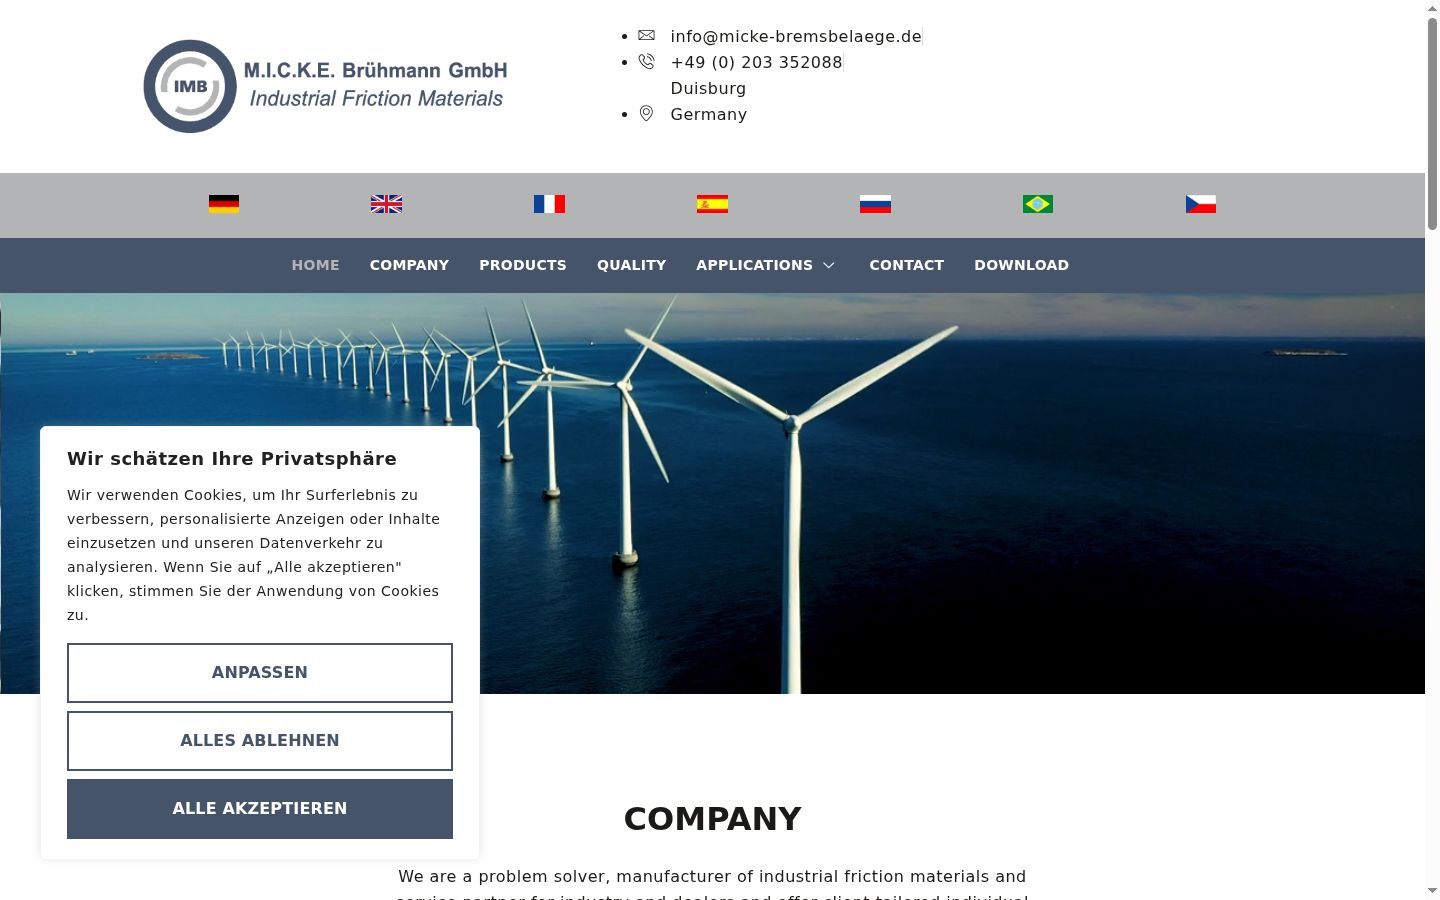
Task: Click the location pin icon
Action: tap(647, 114)
